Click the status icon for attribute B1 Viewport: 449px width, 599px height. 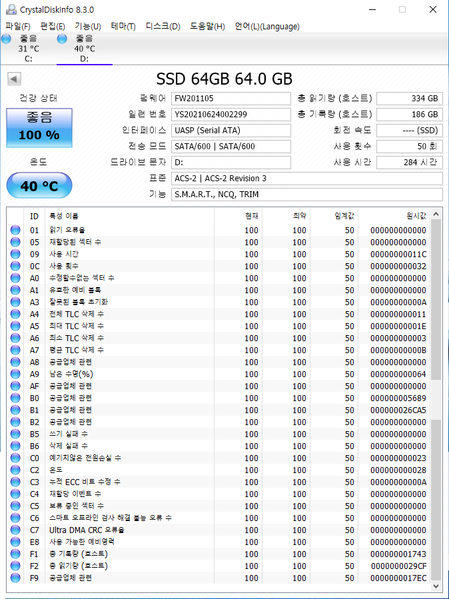point(15,410)
